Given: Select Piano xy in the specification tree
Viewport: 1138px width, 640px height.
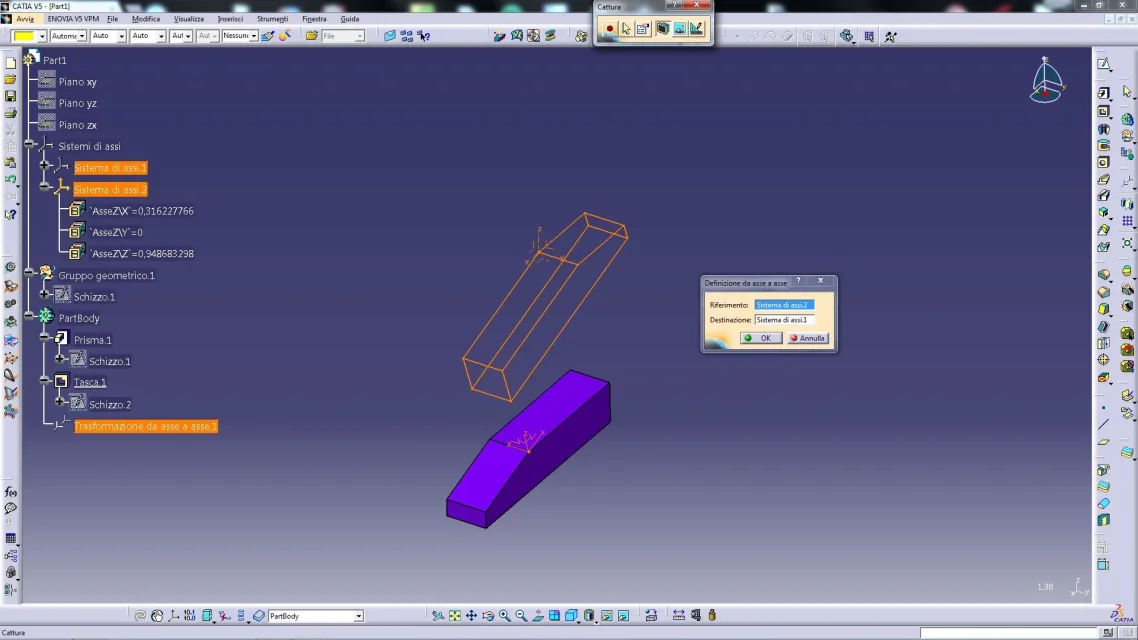Looking at the screenshot, I should tap(78, 82).
